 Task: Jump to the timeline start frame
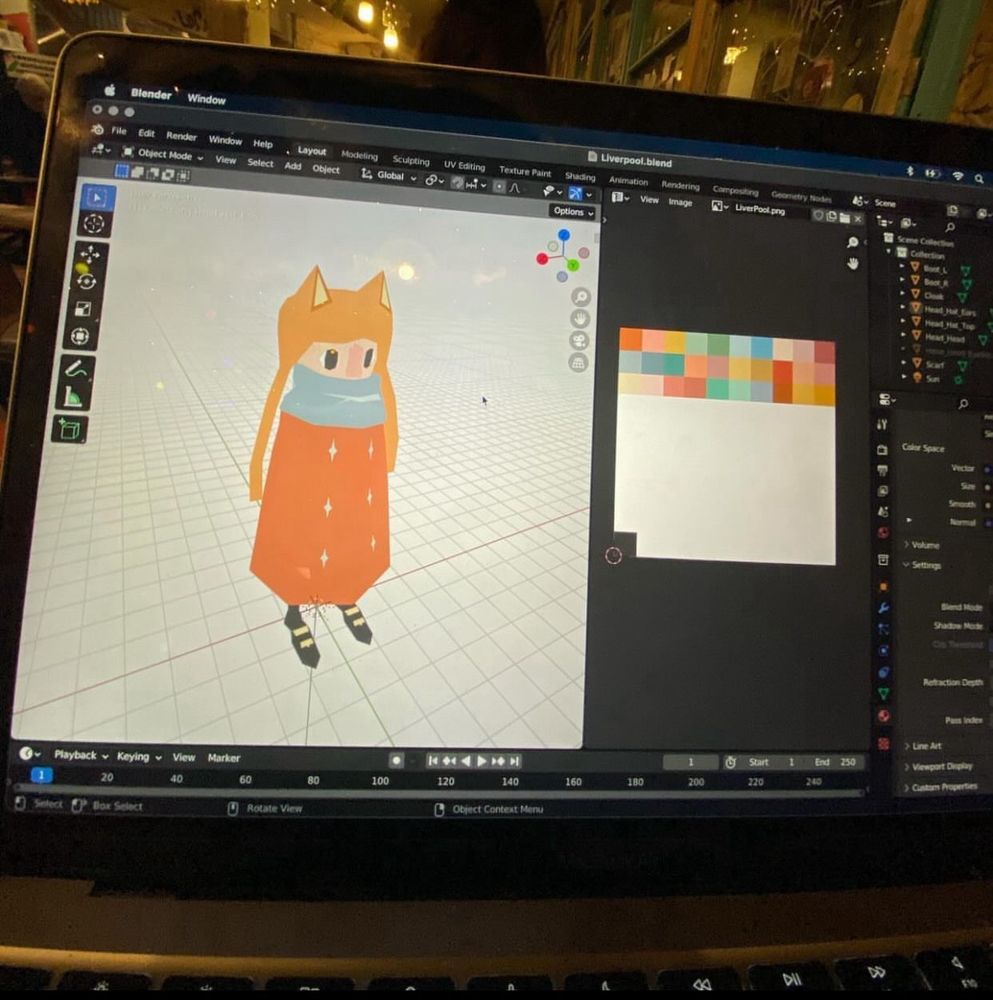(432, 760)
